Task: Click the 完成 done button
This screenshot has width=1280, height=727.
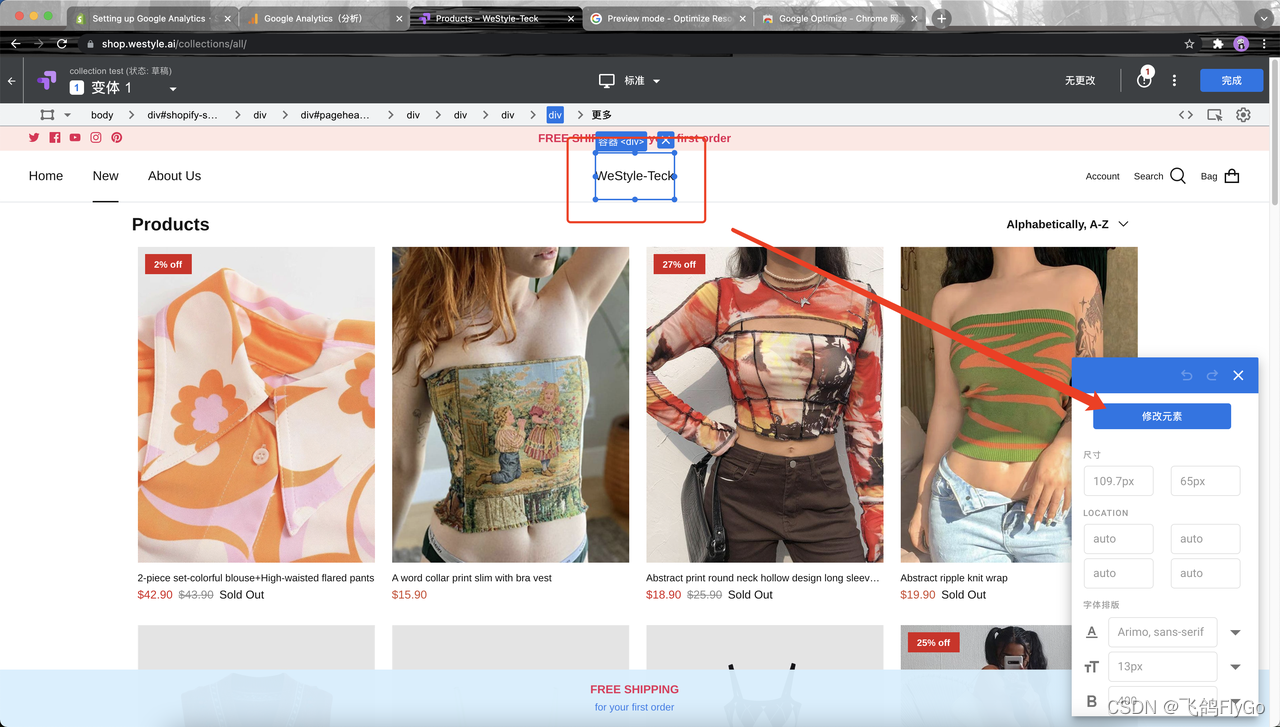Action: point(1231,81)
